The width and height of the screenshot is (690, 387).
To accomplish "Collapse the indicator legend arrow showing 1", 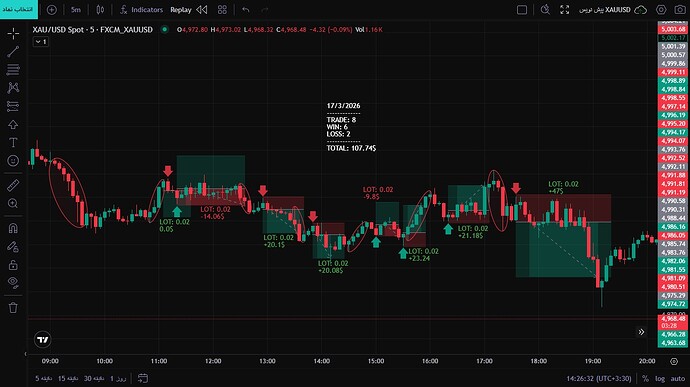I will (40, 42).
